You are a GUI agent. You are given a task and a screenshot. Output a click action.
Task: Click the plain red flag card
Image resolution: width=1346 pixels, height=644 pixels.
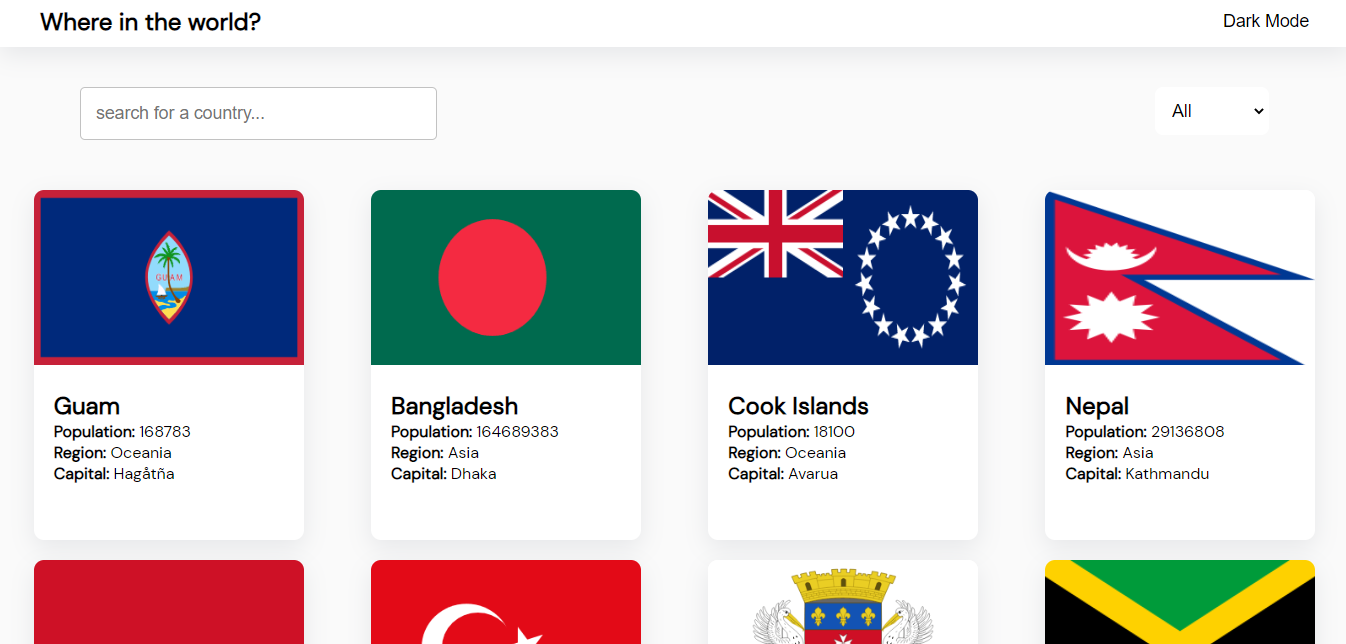click(169, 602)
